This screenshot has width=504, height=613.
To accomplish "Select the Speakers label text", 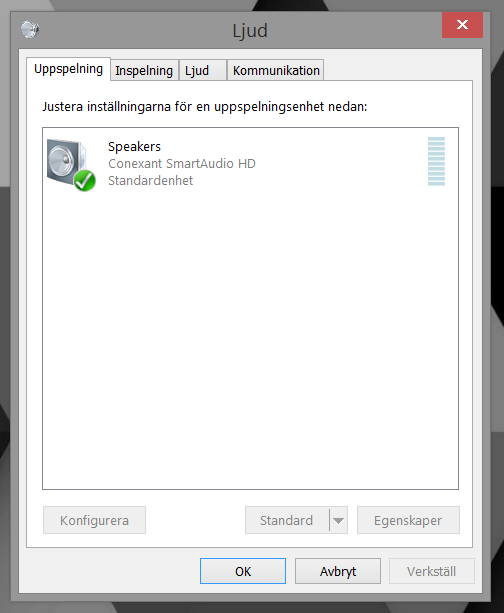I will pos(134,147).
